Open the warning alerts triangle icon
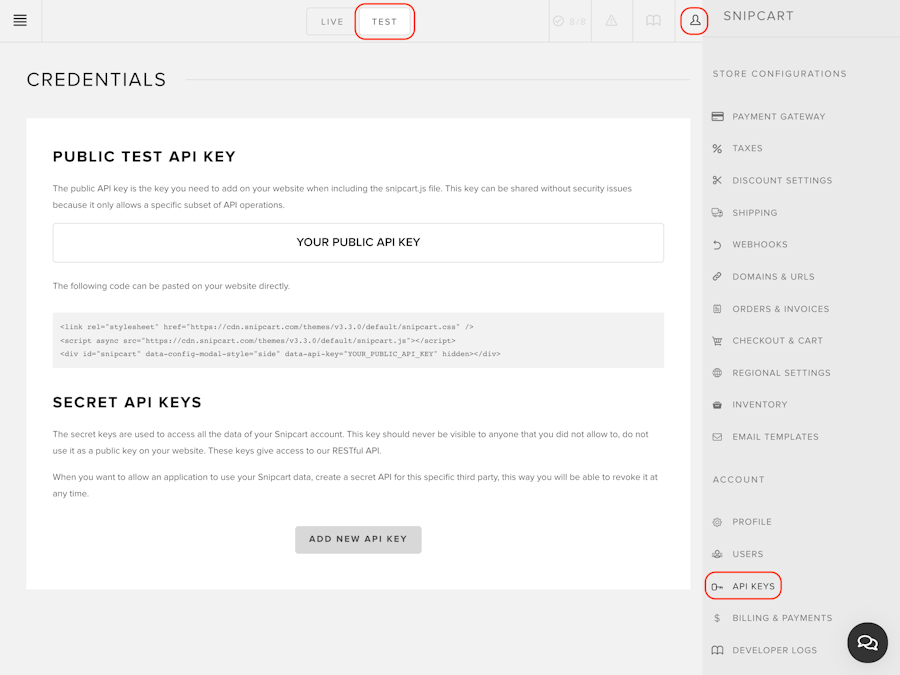This screenshot has width=900, height=675. [611, 21]
